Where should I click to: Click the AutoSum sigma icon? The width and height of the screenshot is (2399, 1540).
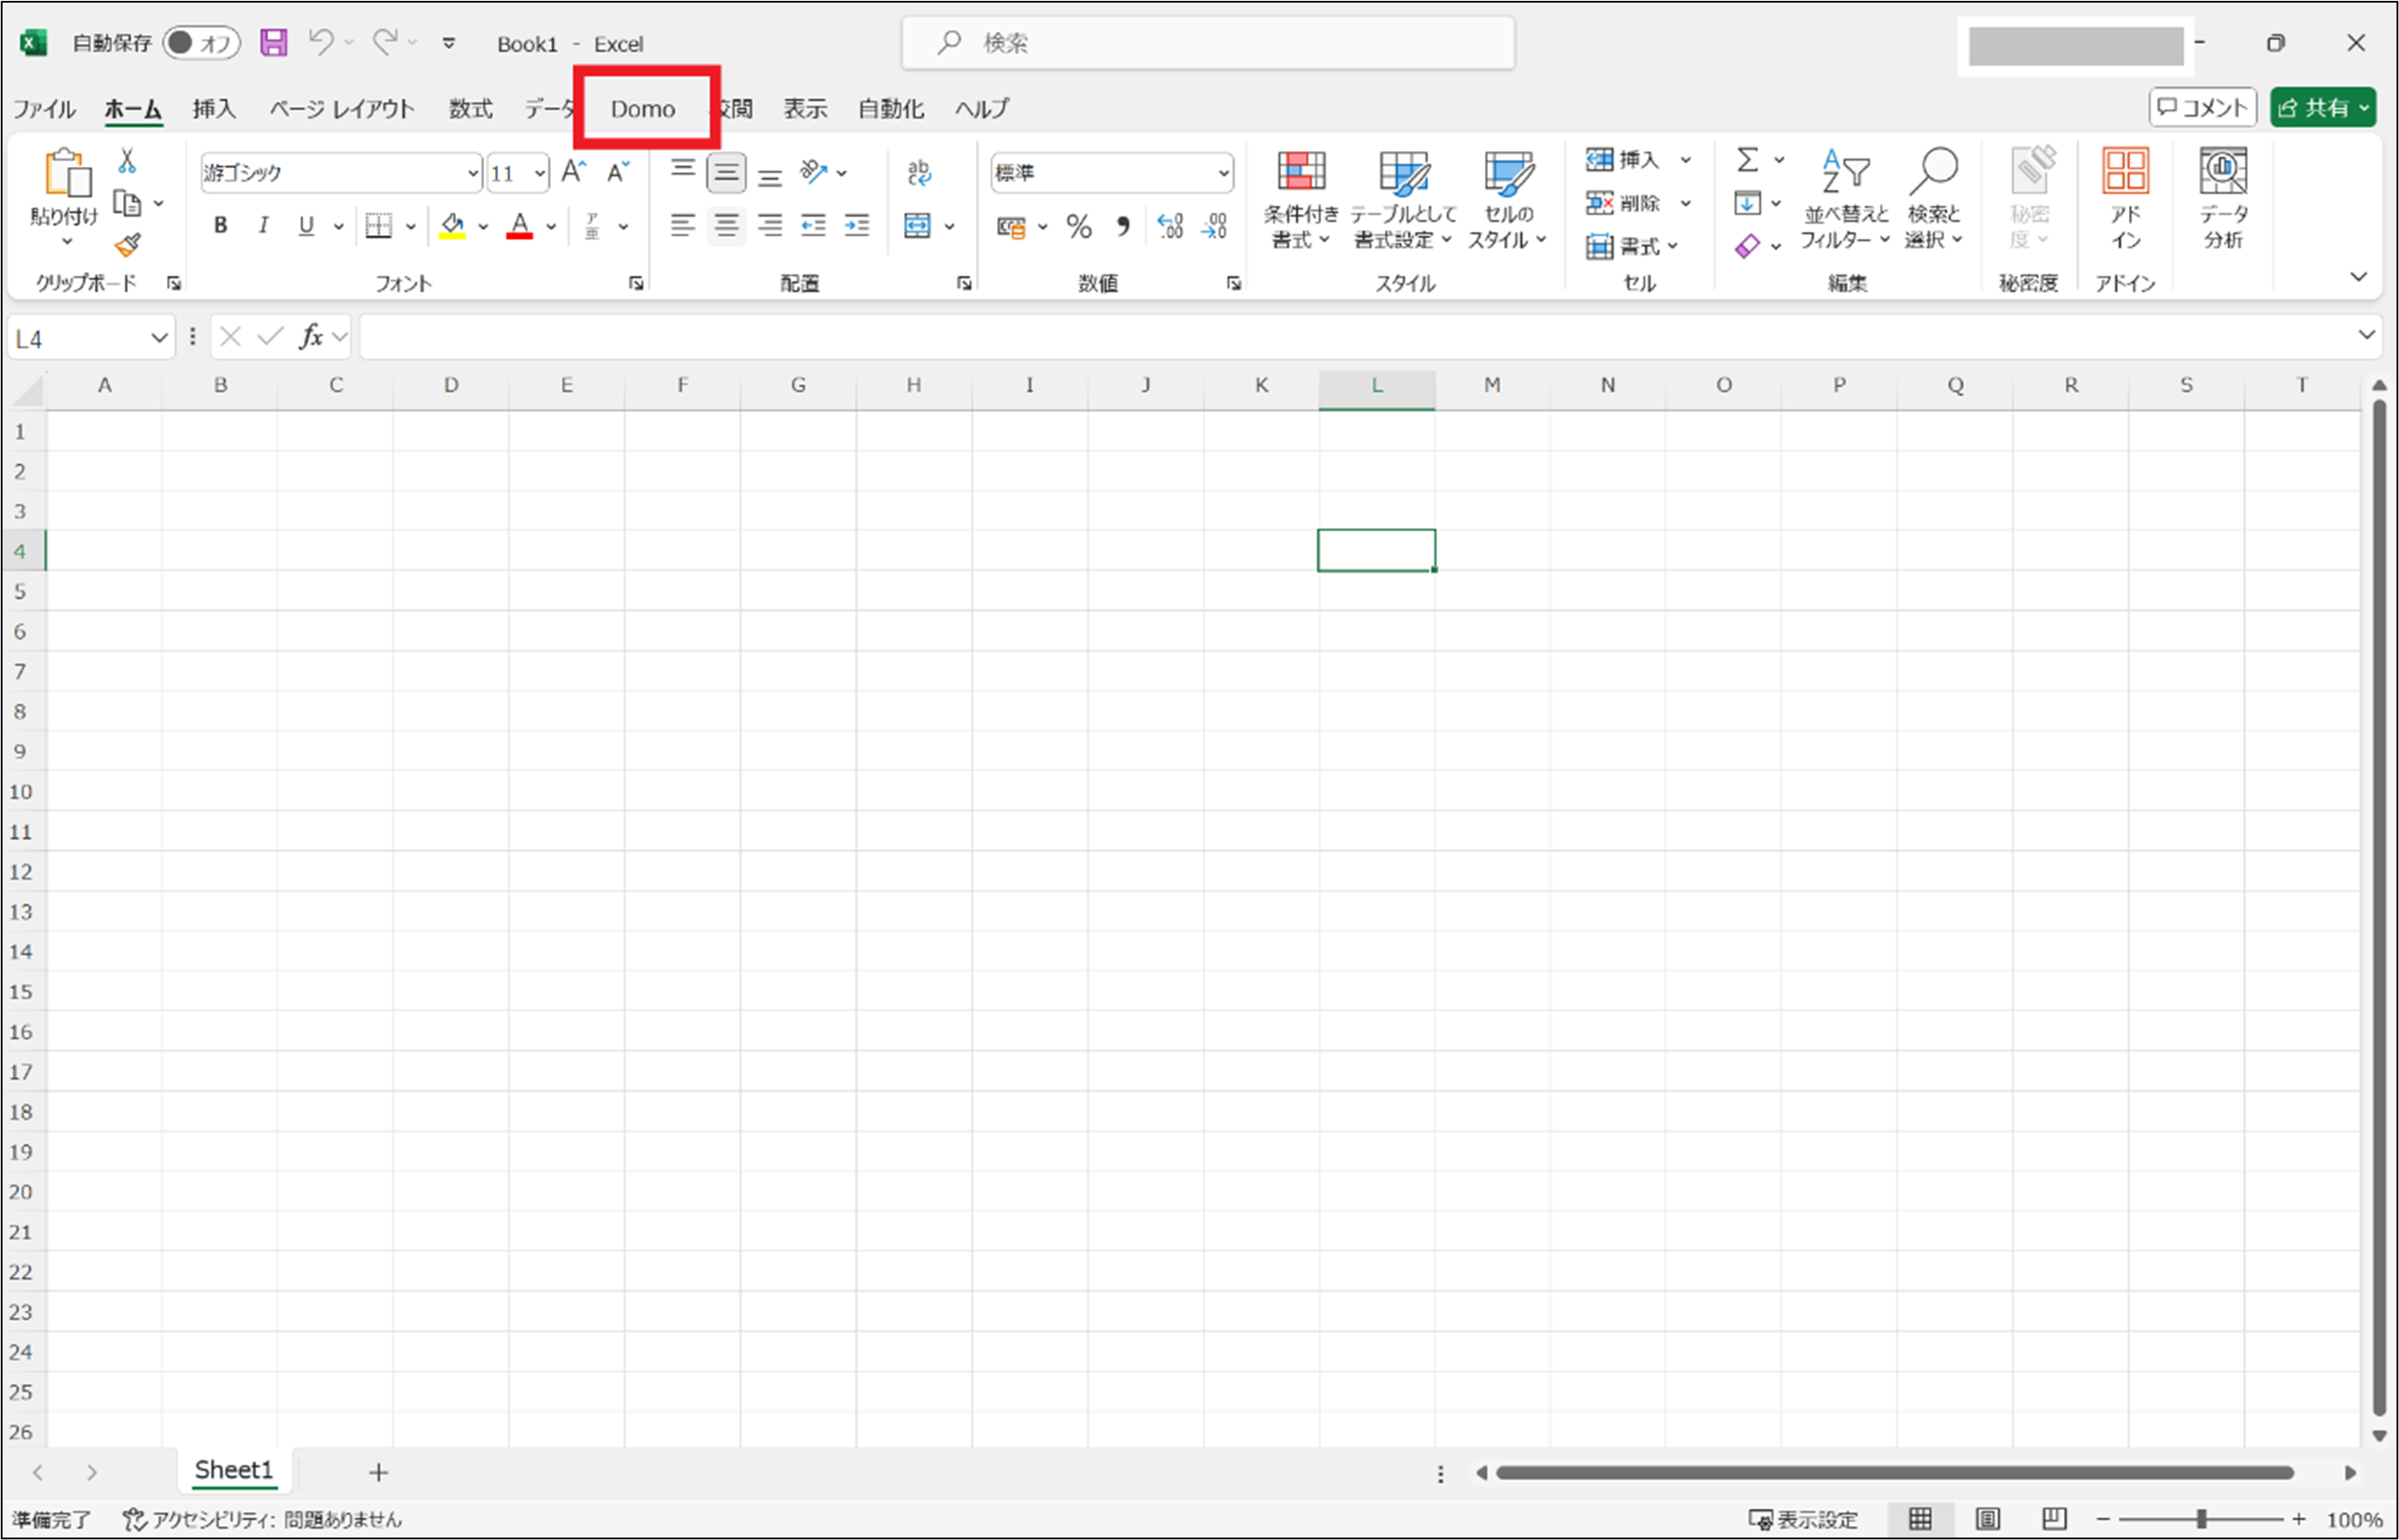pyautogui.click(x=1747, y=160)
